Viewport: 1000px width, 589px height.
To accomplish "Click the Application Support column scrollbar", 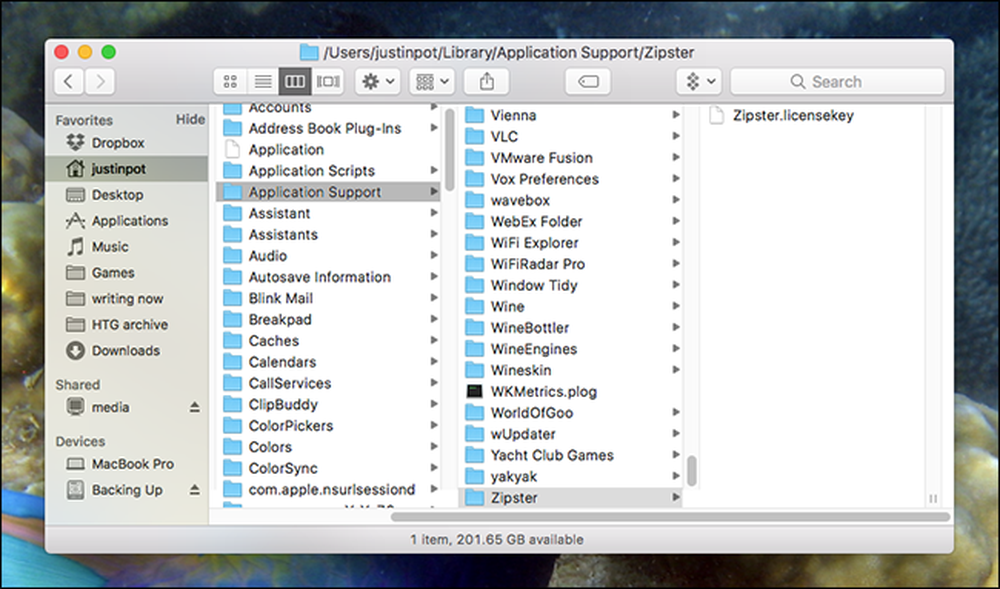I will click(x=692, y=470).
